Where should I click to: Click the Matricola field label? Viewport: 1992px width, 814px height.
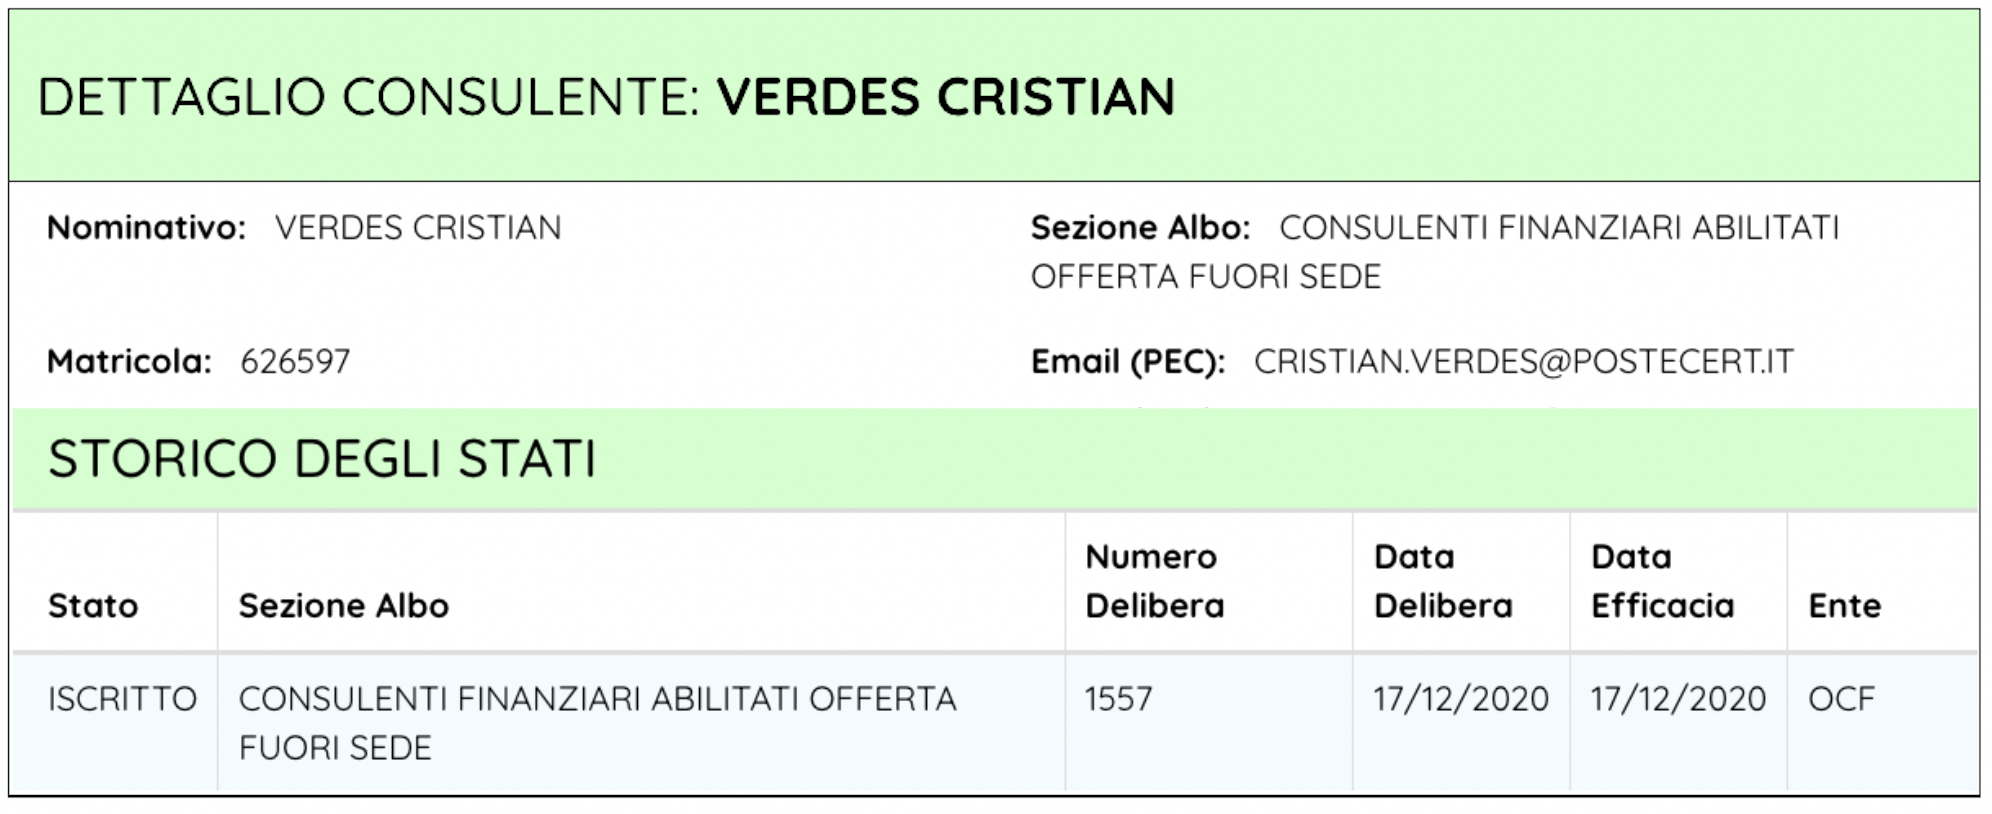(x=129, y=361)
